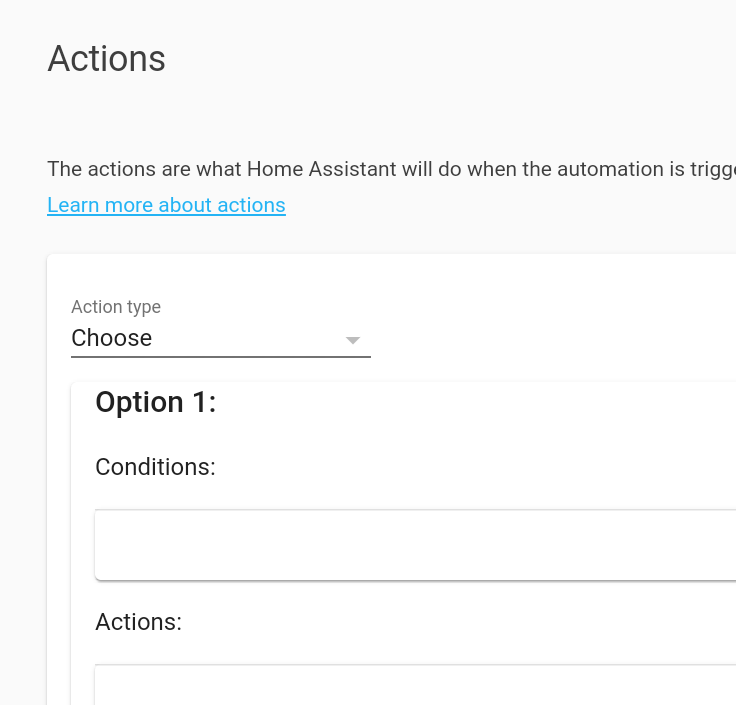This screenshot has height=705, width=736.
Task: Click gray page margin left of Option 1
Action: point(23,402)
